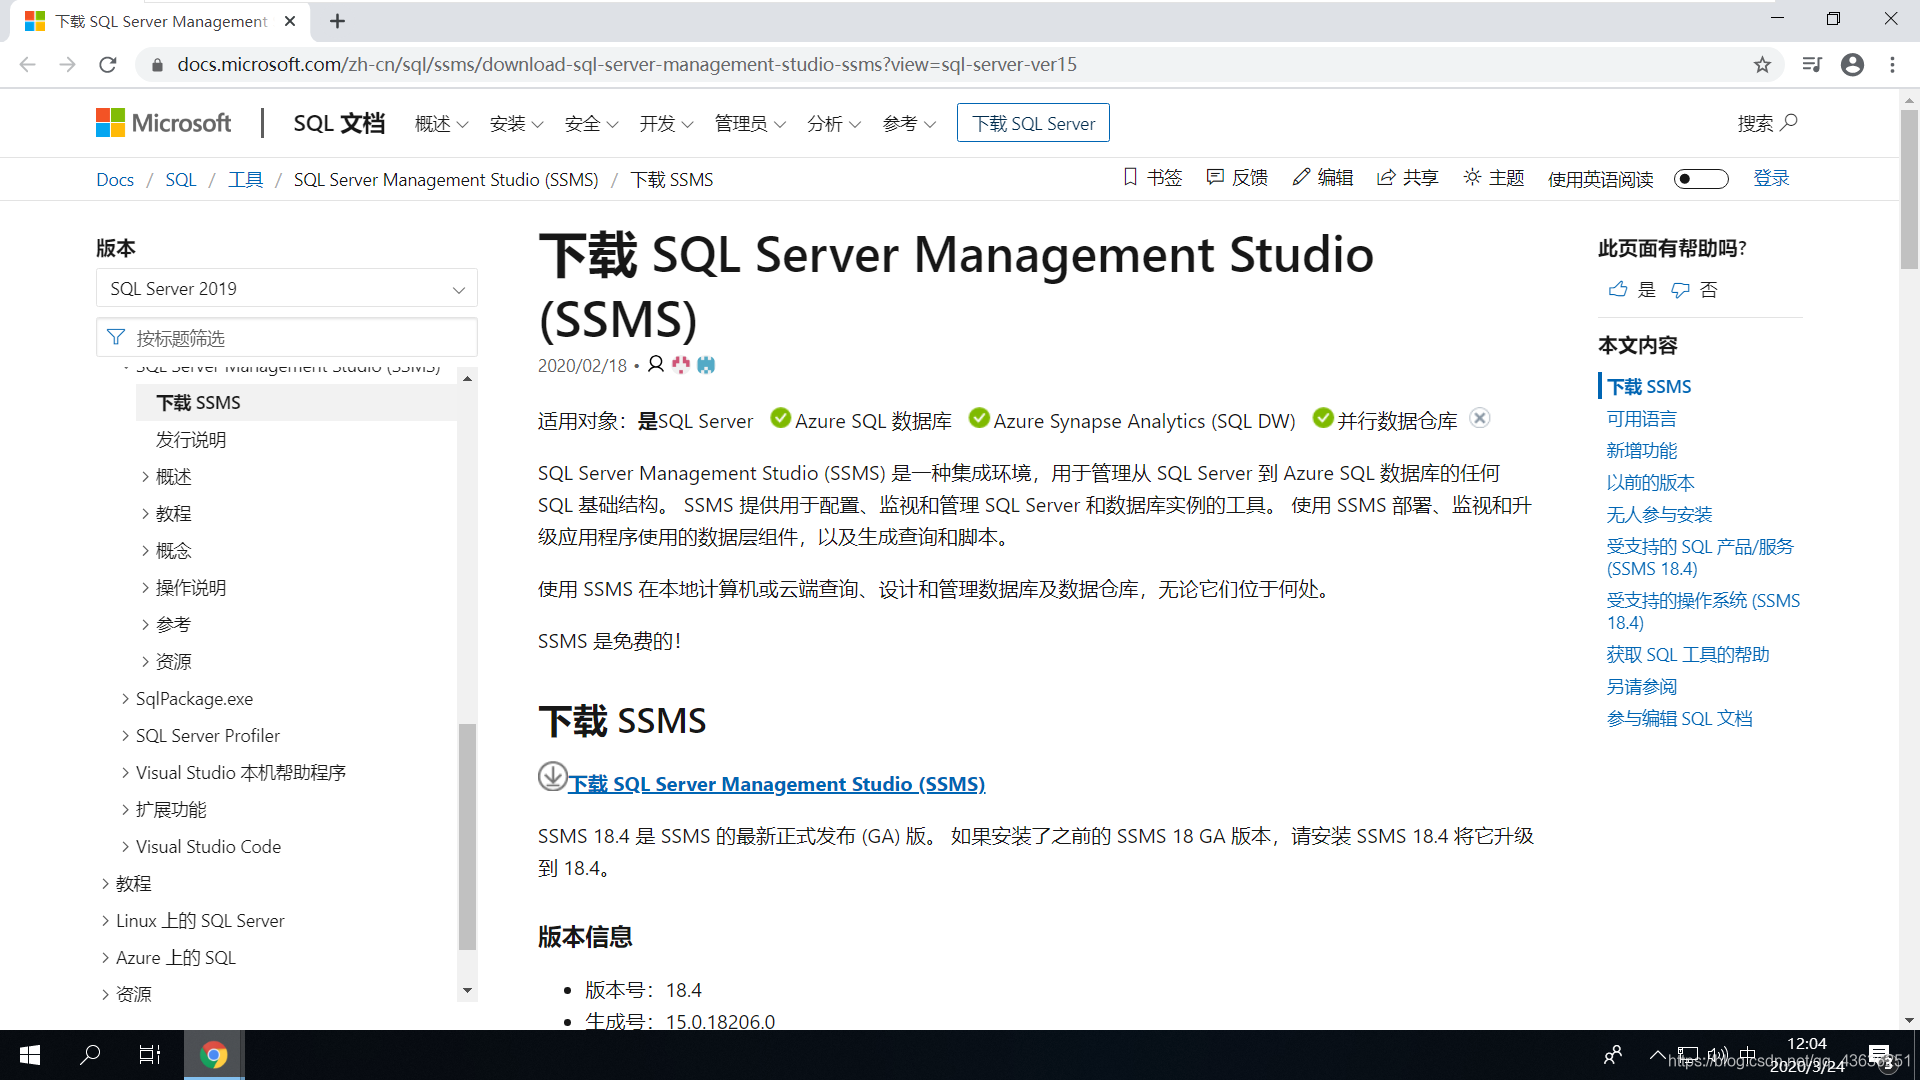Viewport: 1920px width, 1080px height.
Task: Open the 分析 navigation menu
Action: point(834,123)
